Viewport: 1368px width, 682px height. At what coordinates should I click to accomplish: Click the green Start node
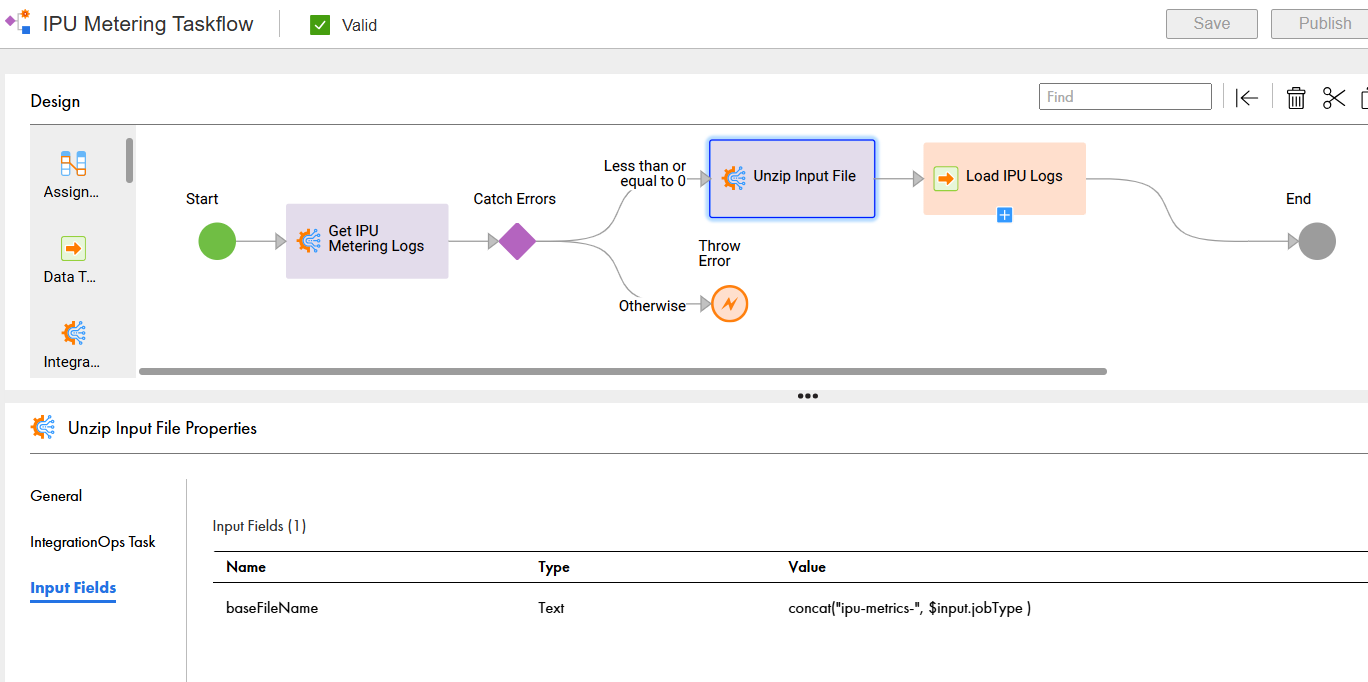(x=217, y=241)
